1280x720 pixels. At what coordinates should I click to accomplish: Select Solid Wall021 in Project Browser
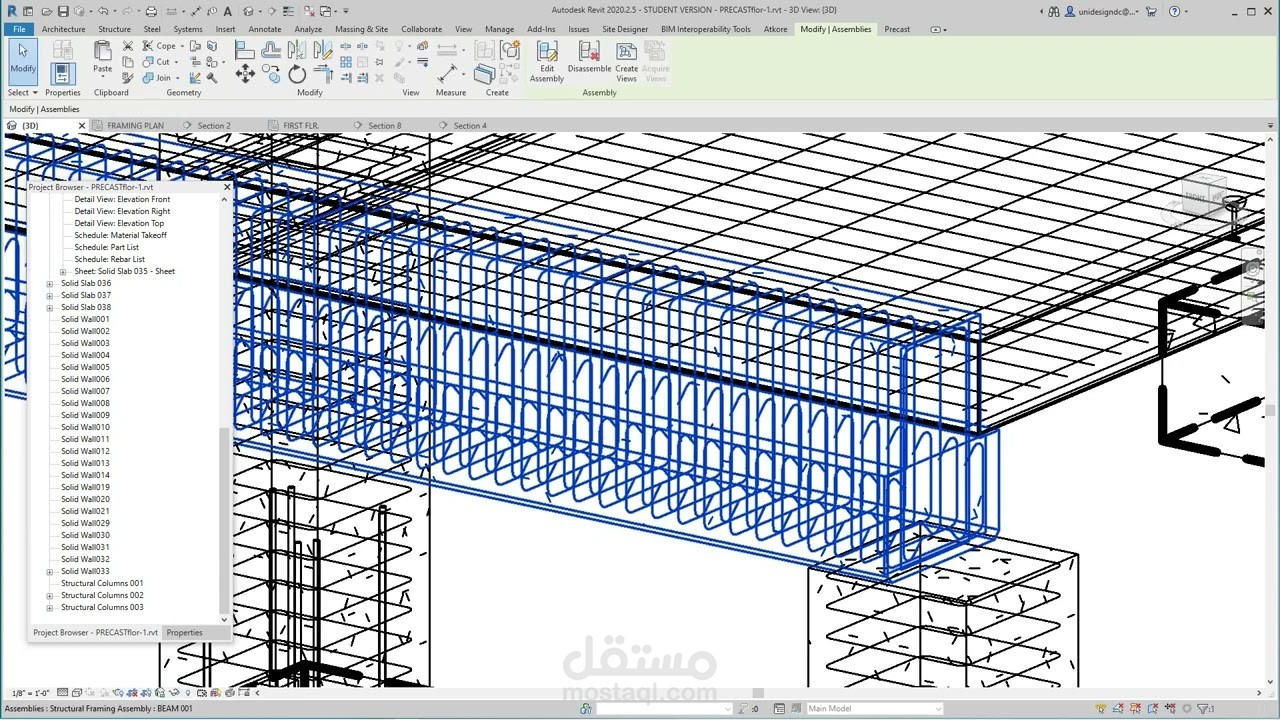coord(85,511)
